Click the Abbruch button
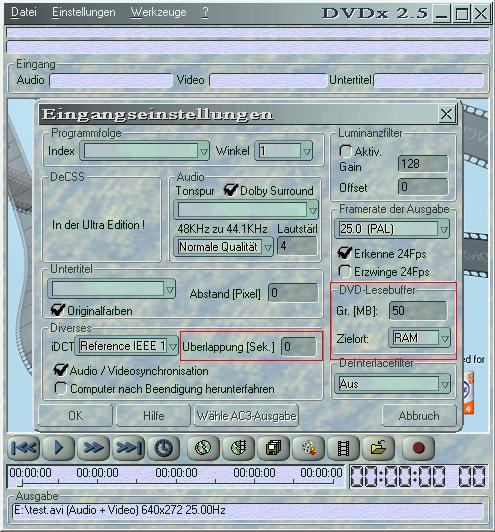Image resolution: width=495 pixels, height=532 pixels. point(419,416)
